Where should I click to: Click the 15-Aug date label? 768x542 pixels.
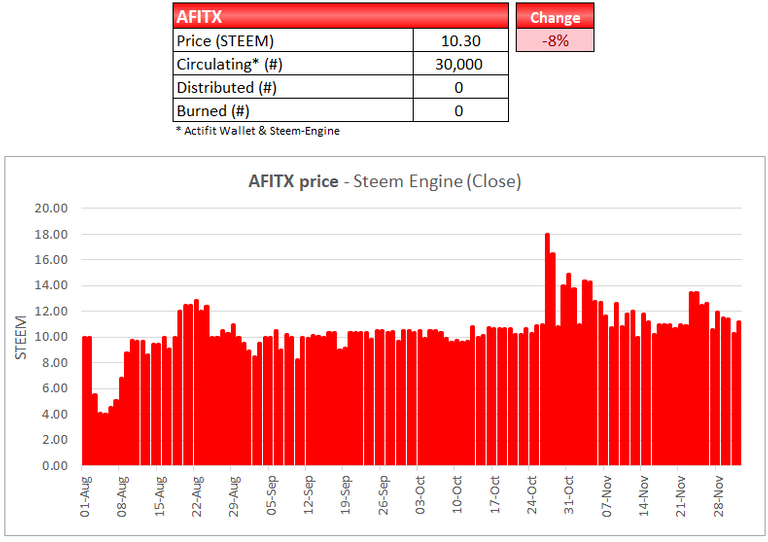pos(160,496)
